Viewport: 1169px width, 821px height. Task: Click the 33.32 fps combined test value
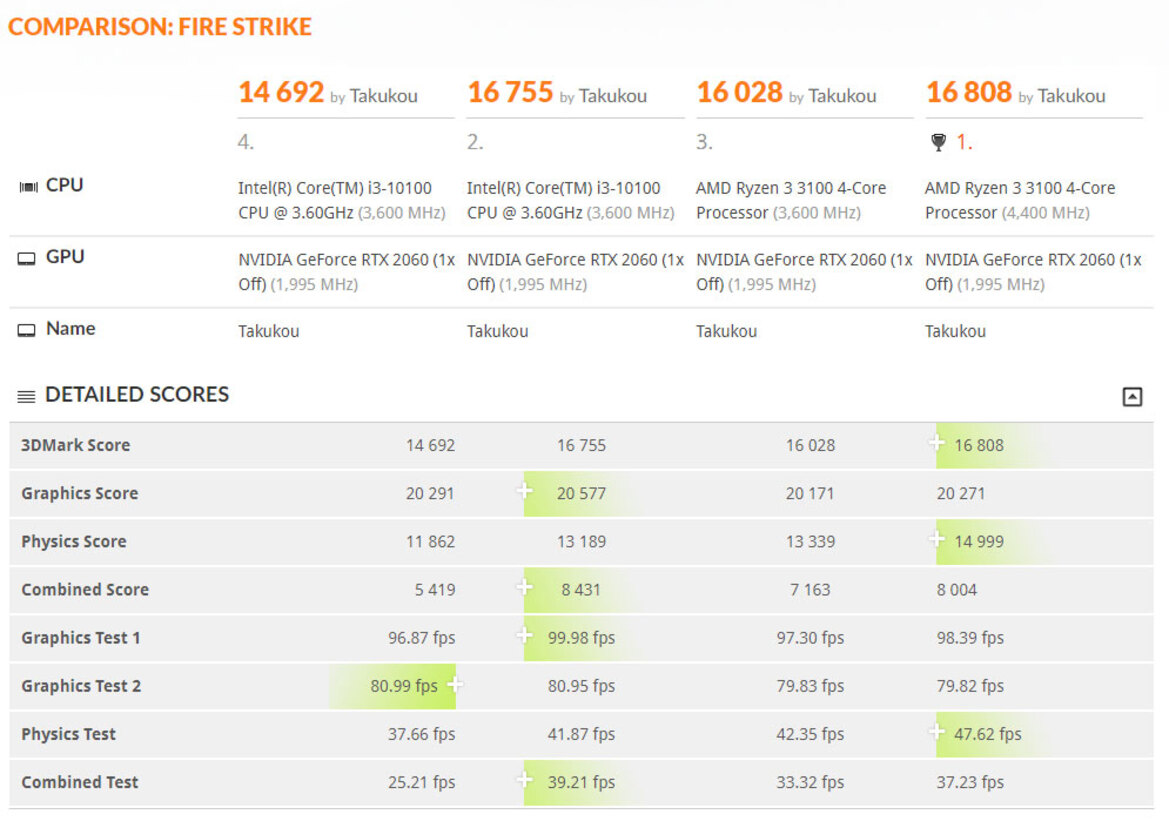pyautogui.click(x=810, y=782)
